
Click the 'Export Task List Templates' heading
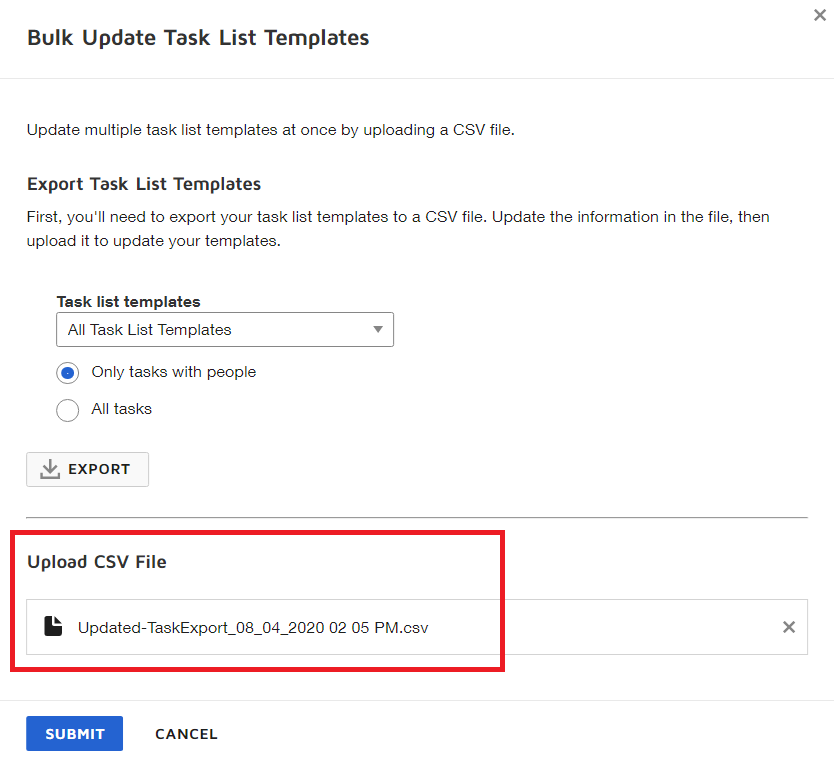click(x=144, y=184)
